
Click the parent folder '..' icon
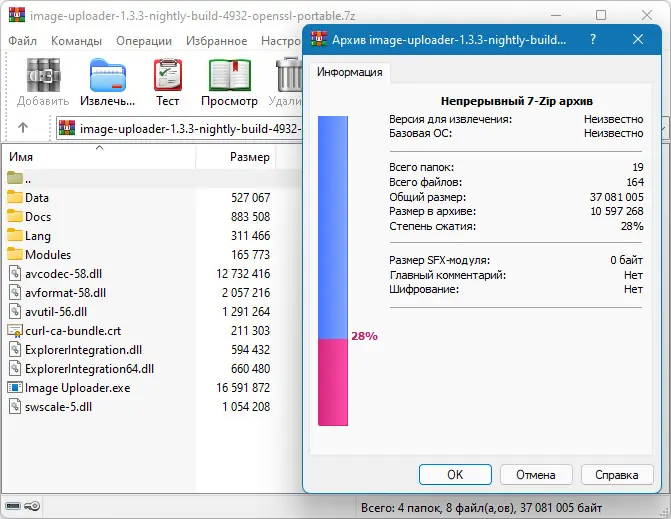pyautogui.click(x=15, y=178)
